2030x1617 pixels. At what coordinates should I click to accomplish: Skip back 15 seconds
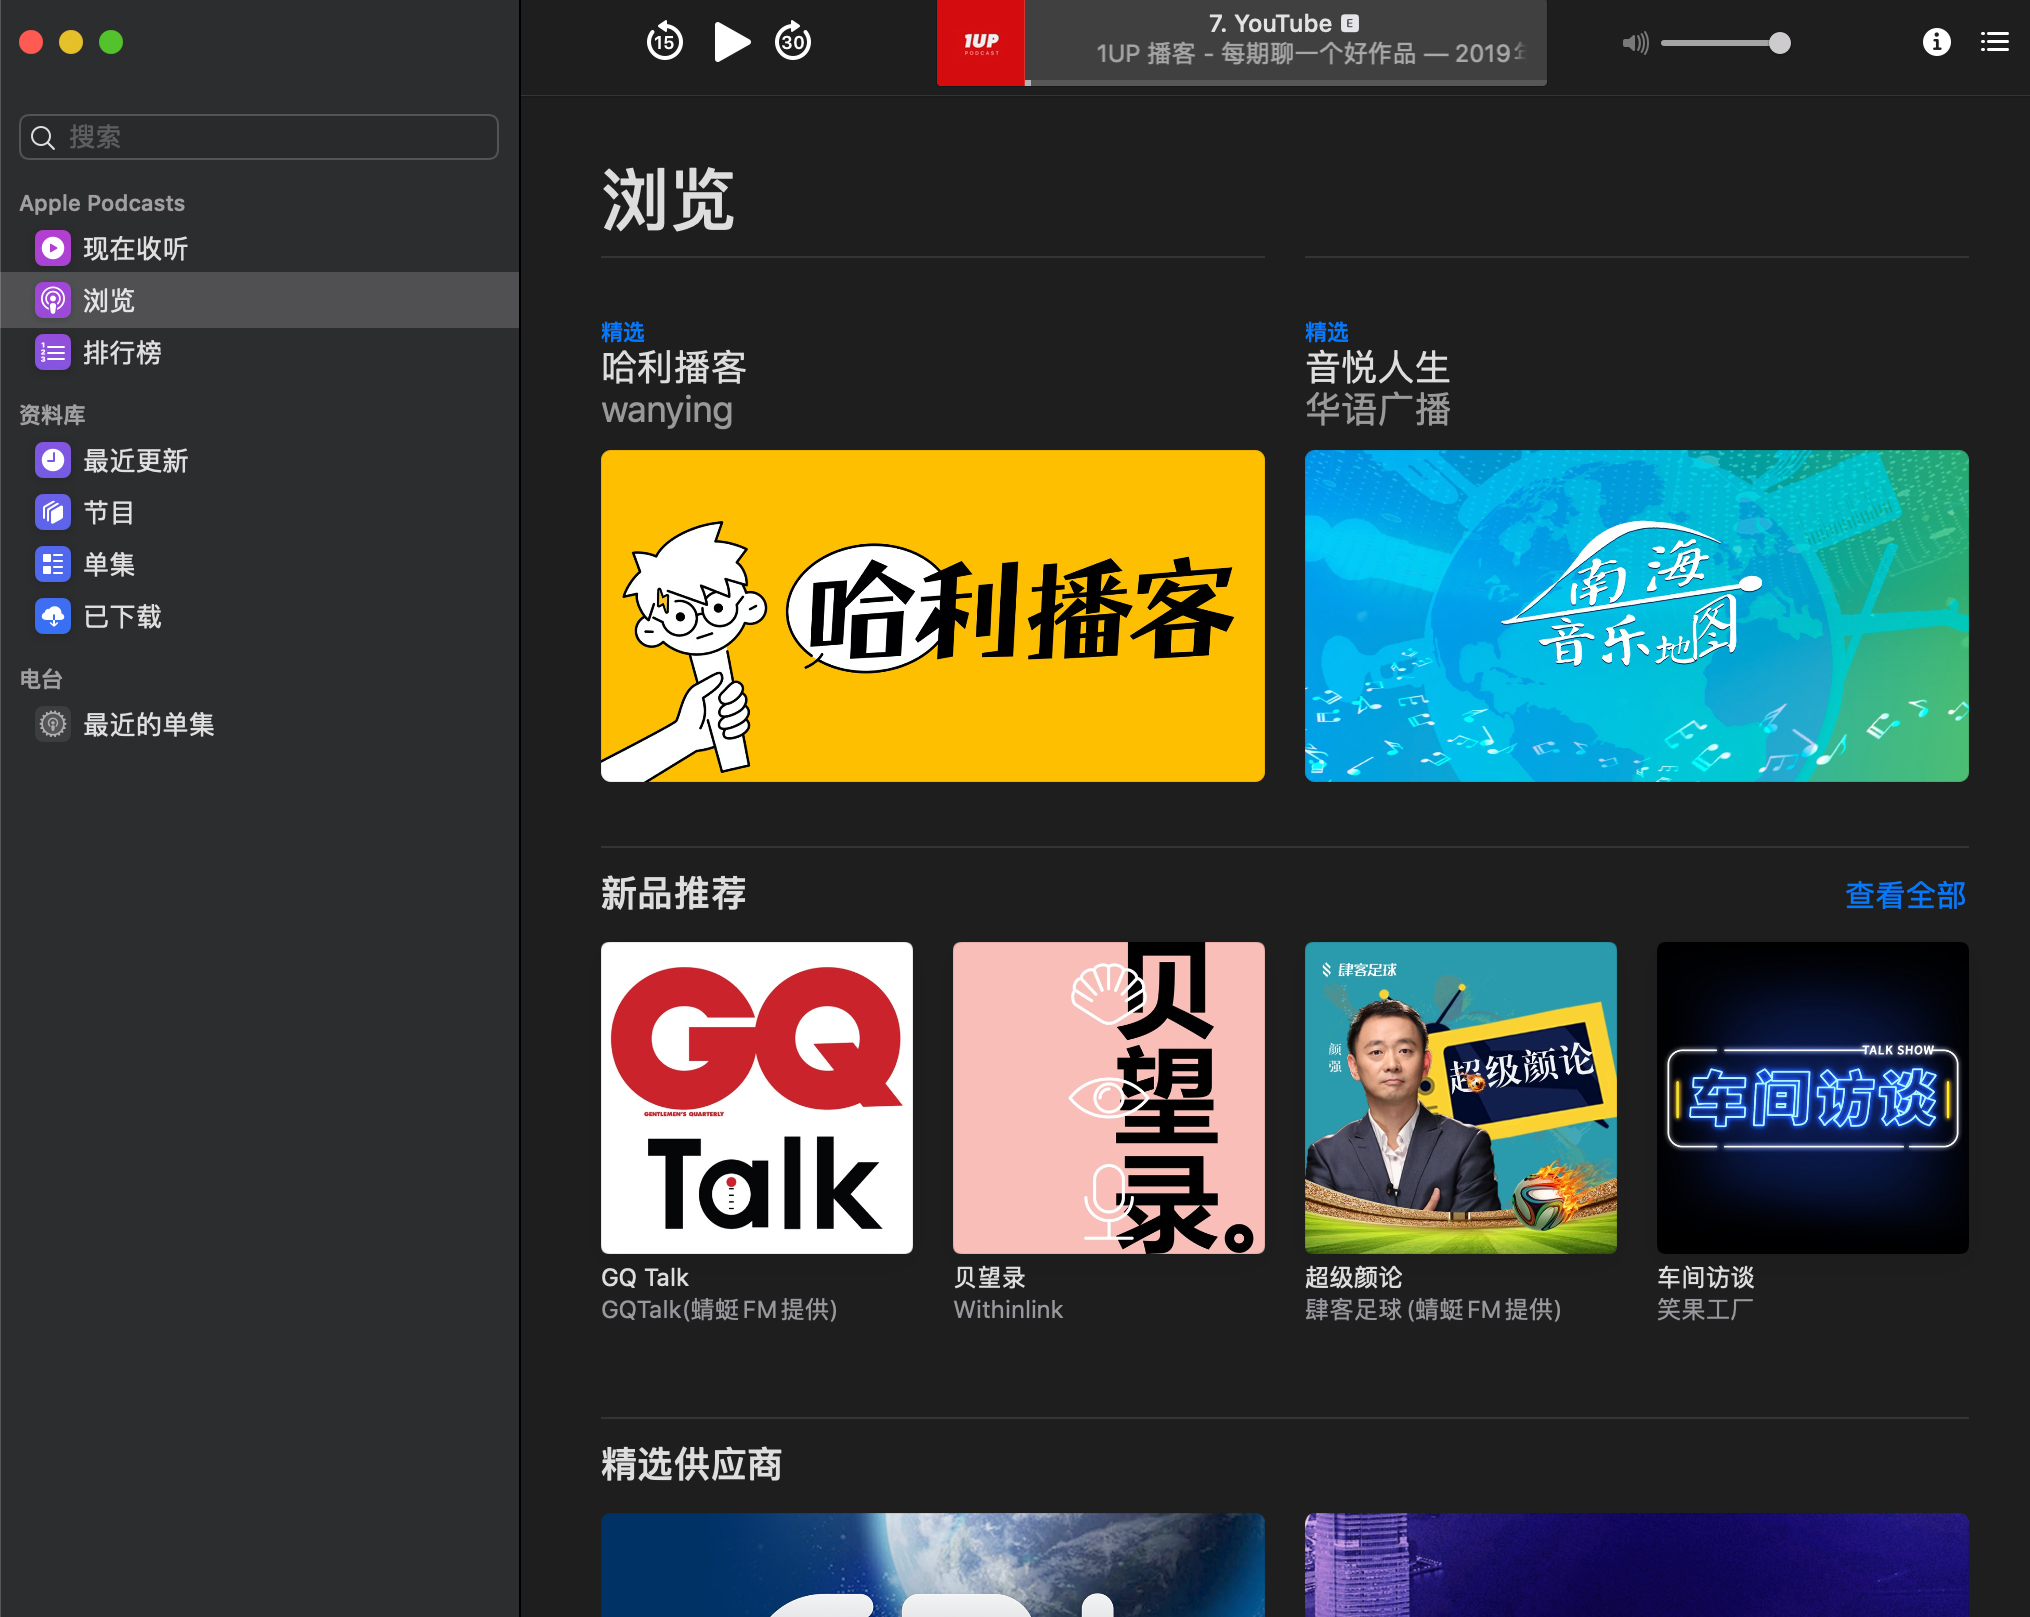click(664, 42)
